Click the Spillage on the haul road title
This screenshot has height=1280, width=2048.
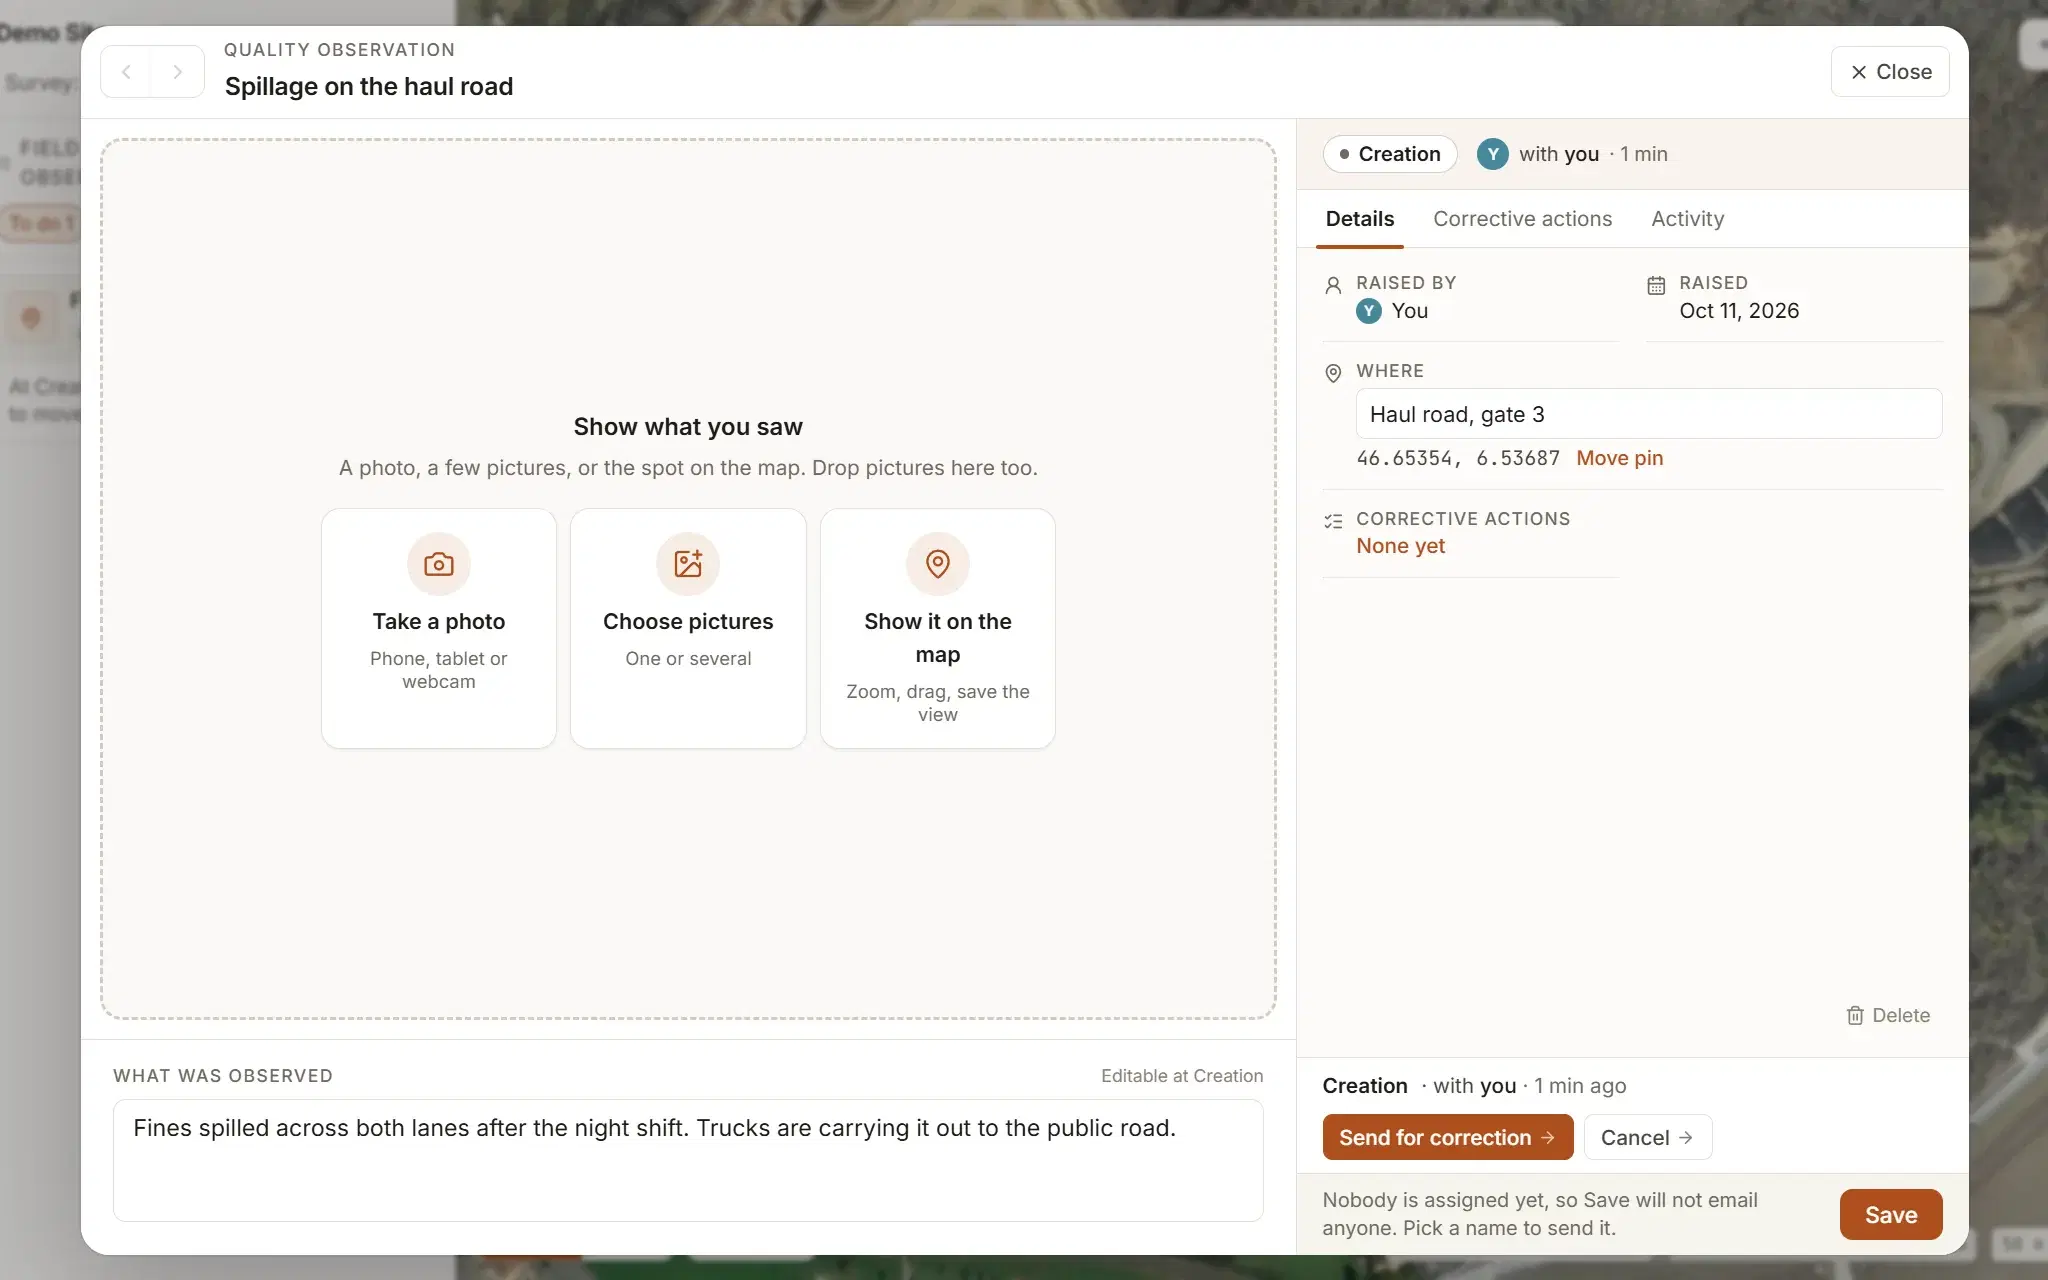[x=369, y=86]
